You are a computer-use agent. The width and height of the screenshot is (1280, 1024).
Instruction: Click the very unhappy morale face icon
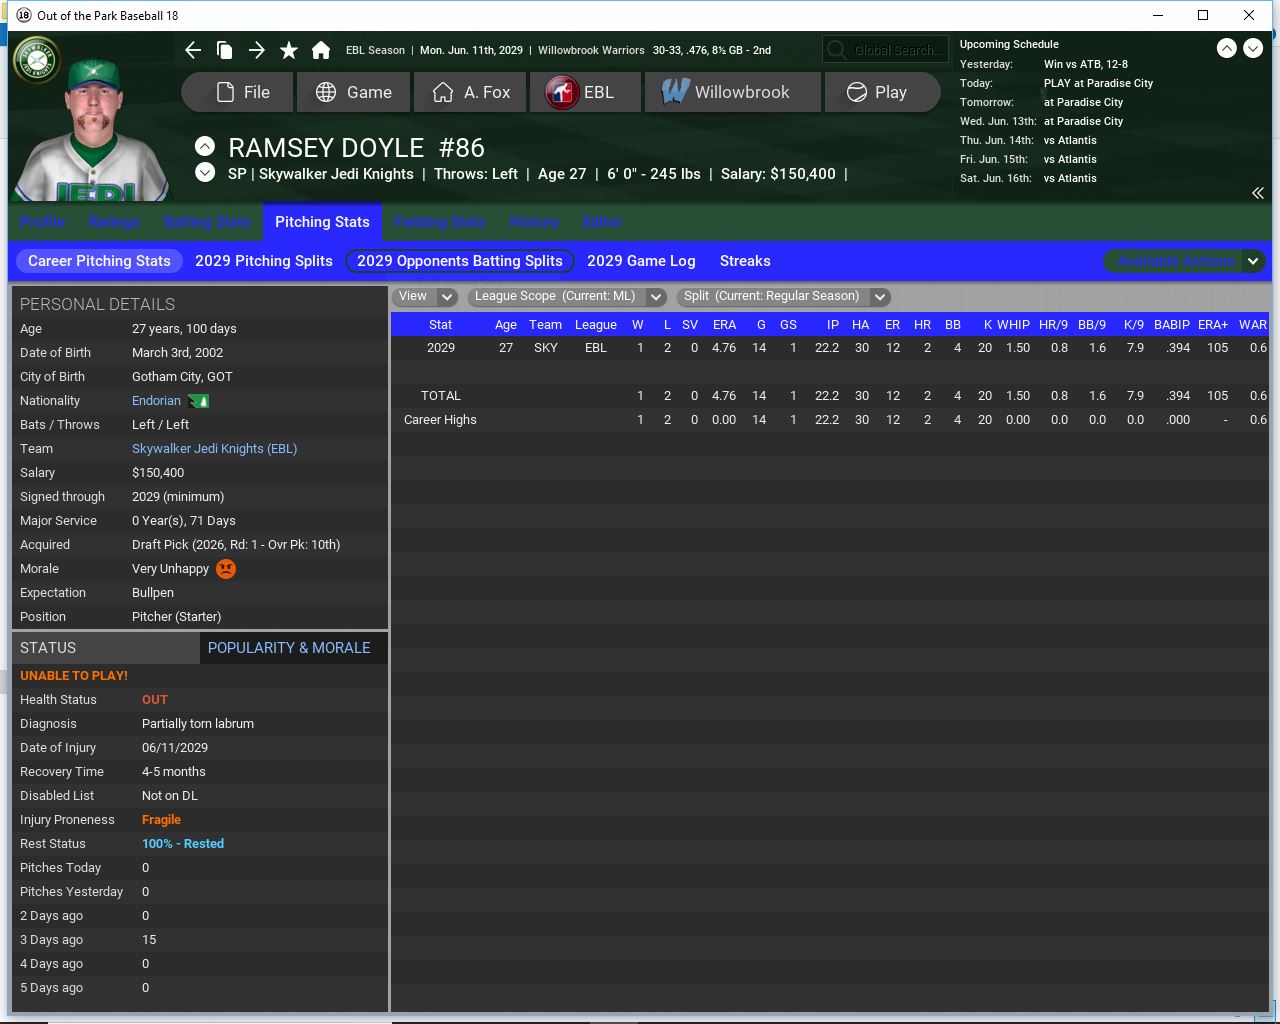click(226, 569)
